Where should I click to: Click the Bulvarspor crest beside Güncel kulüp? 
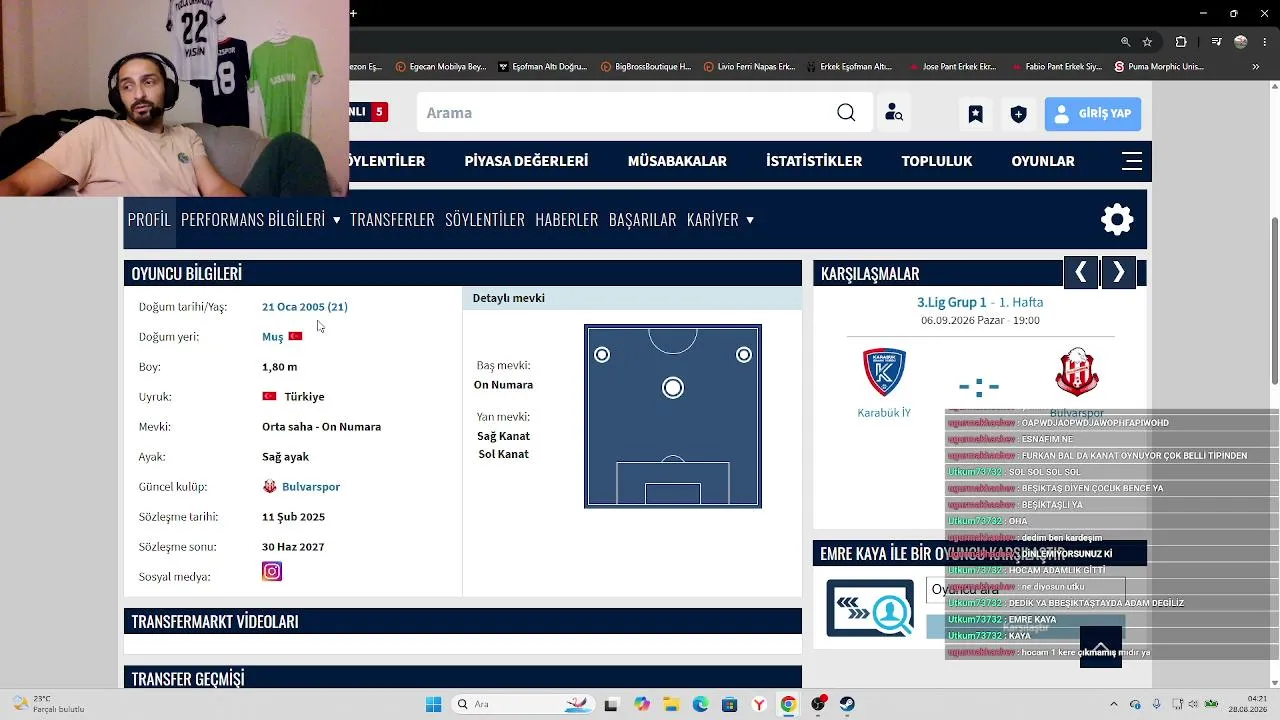pos(269,486)
